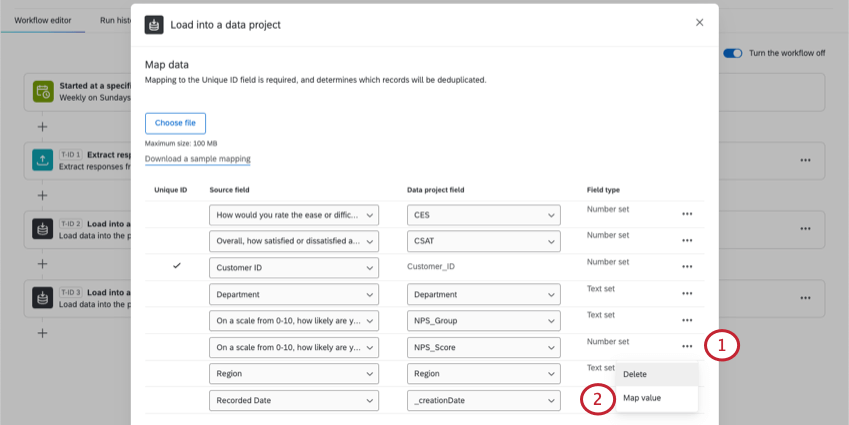The height and width of the screenshot is (425, 849).
Task: Click the green scheduled trigger calendar icon
Action: (x=43, y=92)
